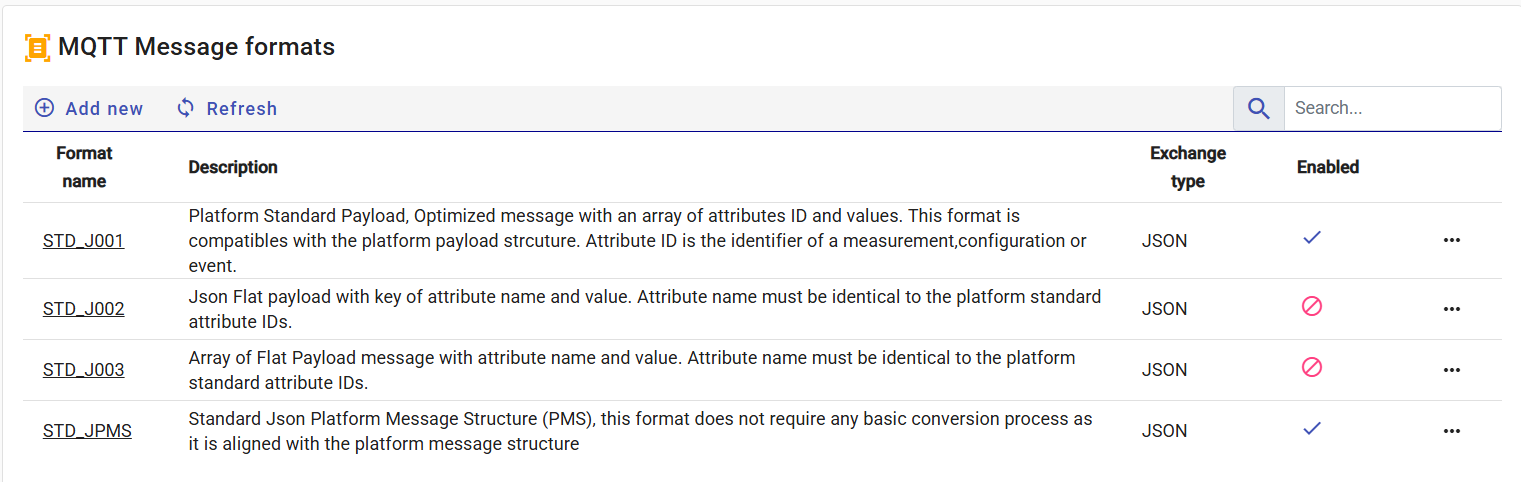Open the STD_J003 format link
Viewport: 1521px width, 482px height.
(x=84, y=370)
